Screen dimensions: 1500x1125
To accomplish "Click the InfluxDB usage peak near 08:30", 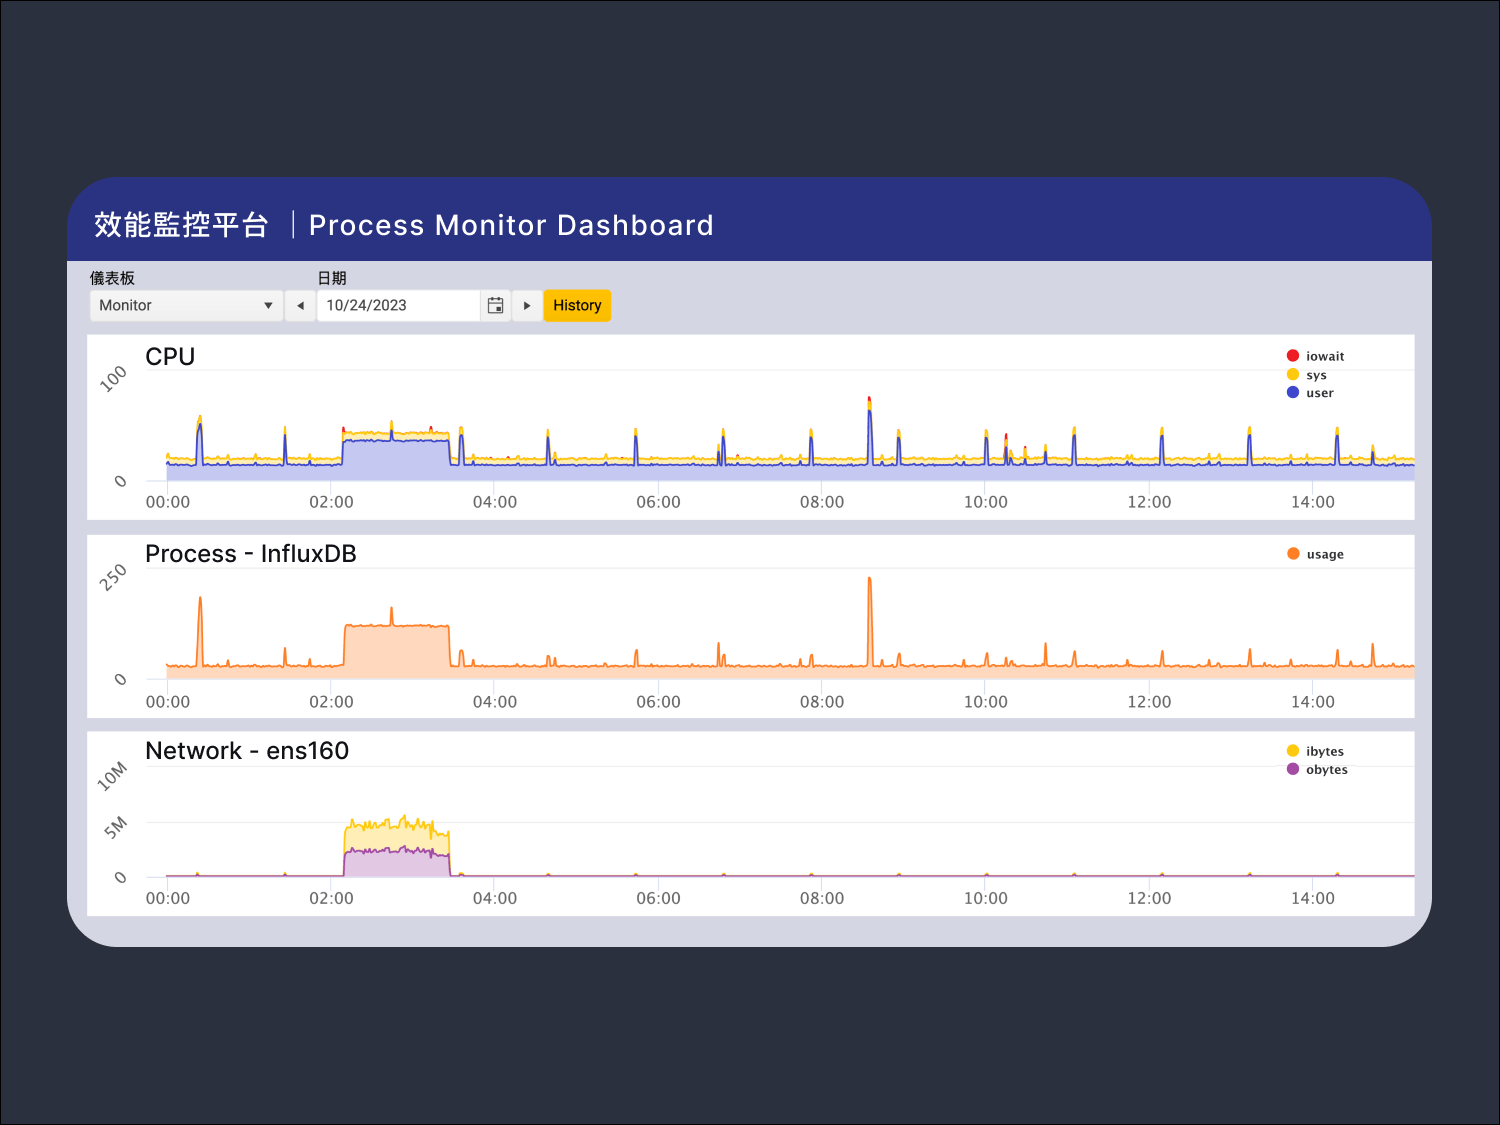I will click(x=869, y=580).
